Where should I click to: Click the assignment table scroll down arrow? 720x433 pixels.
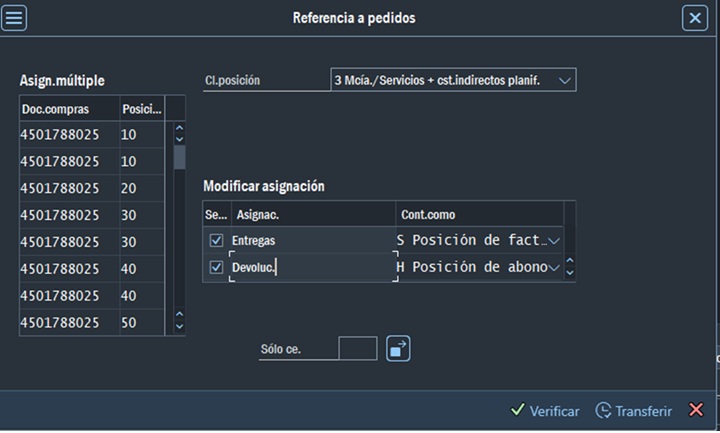pyautogui.click(x=570, y=272)
